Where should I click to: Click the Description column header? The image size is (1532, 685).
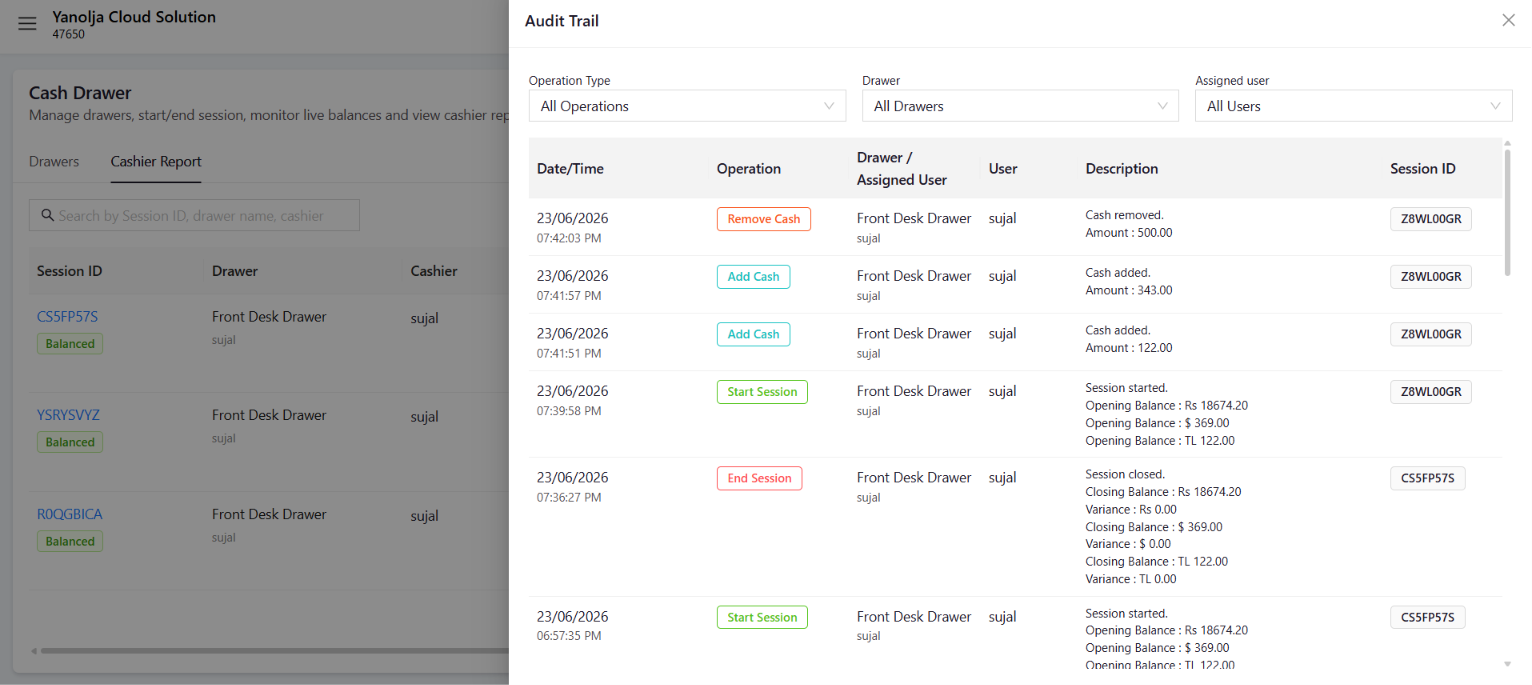(1121, 169)
